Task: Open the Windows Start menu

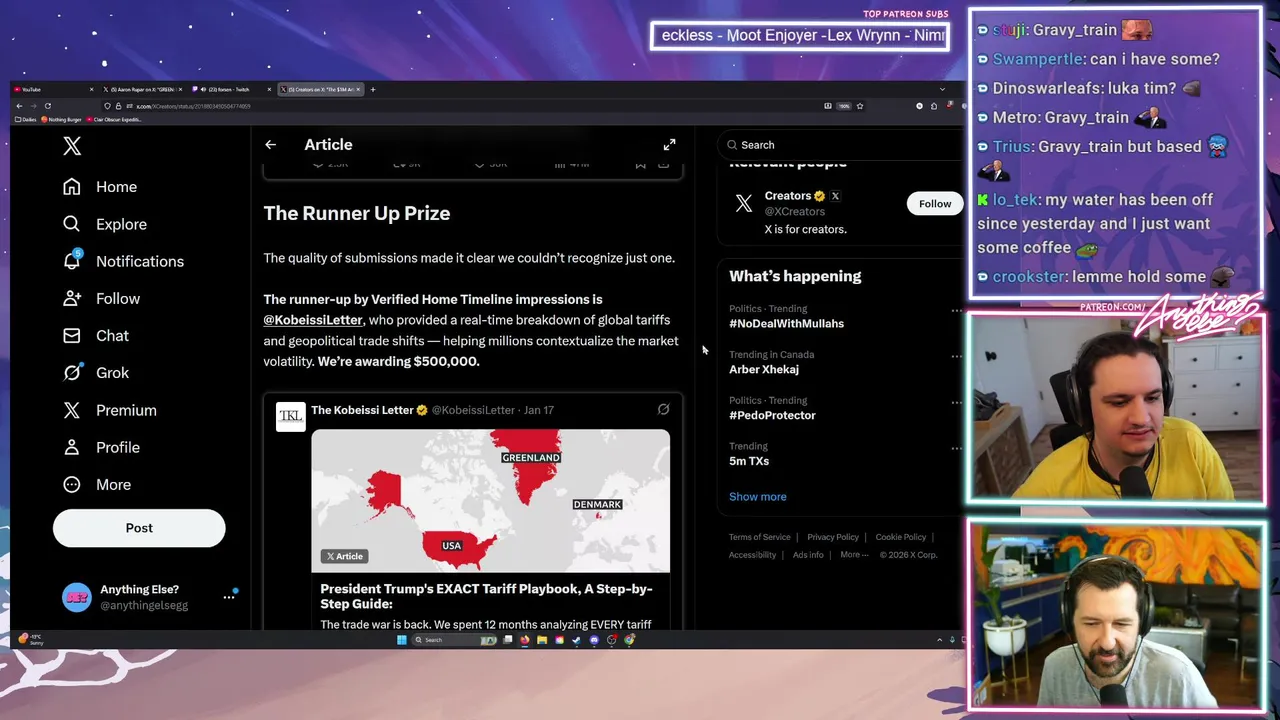Action: coord(402,640)
